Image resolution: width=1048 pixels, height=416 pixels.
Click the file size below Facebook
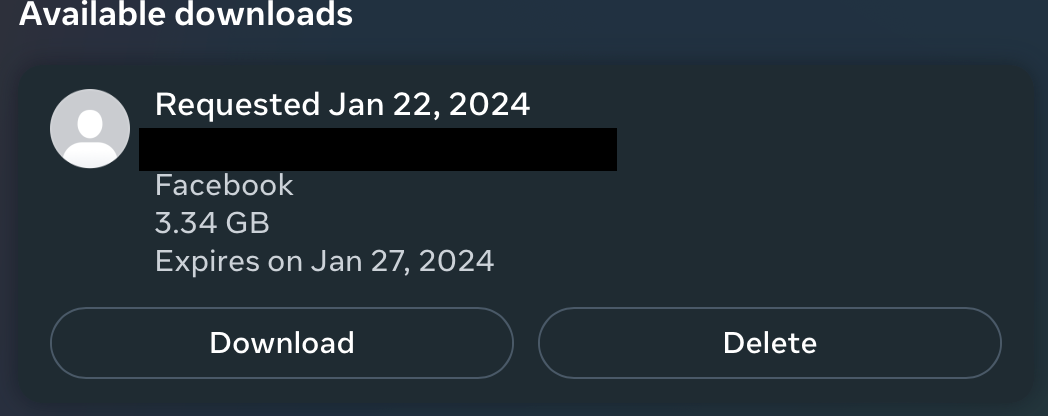point(212,223)
